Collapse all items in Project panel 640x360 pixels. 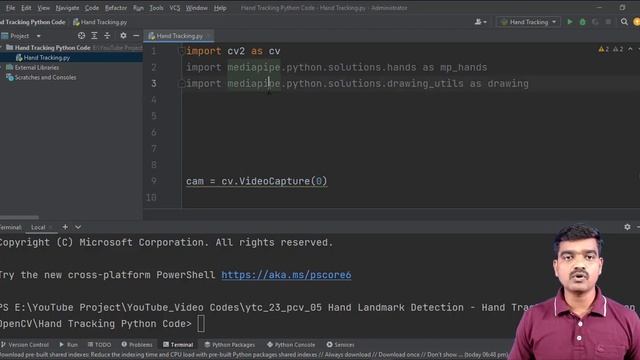[x=107, y=36]
